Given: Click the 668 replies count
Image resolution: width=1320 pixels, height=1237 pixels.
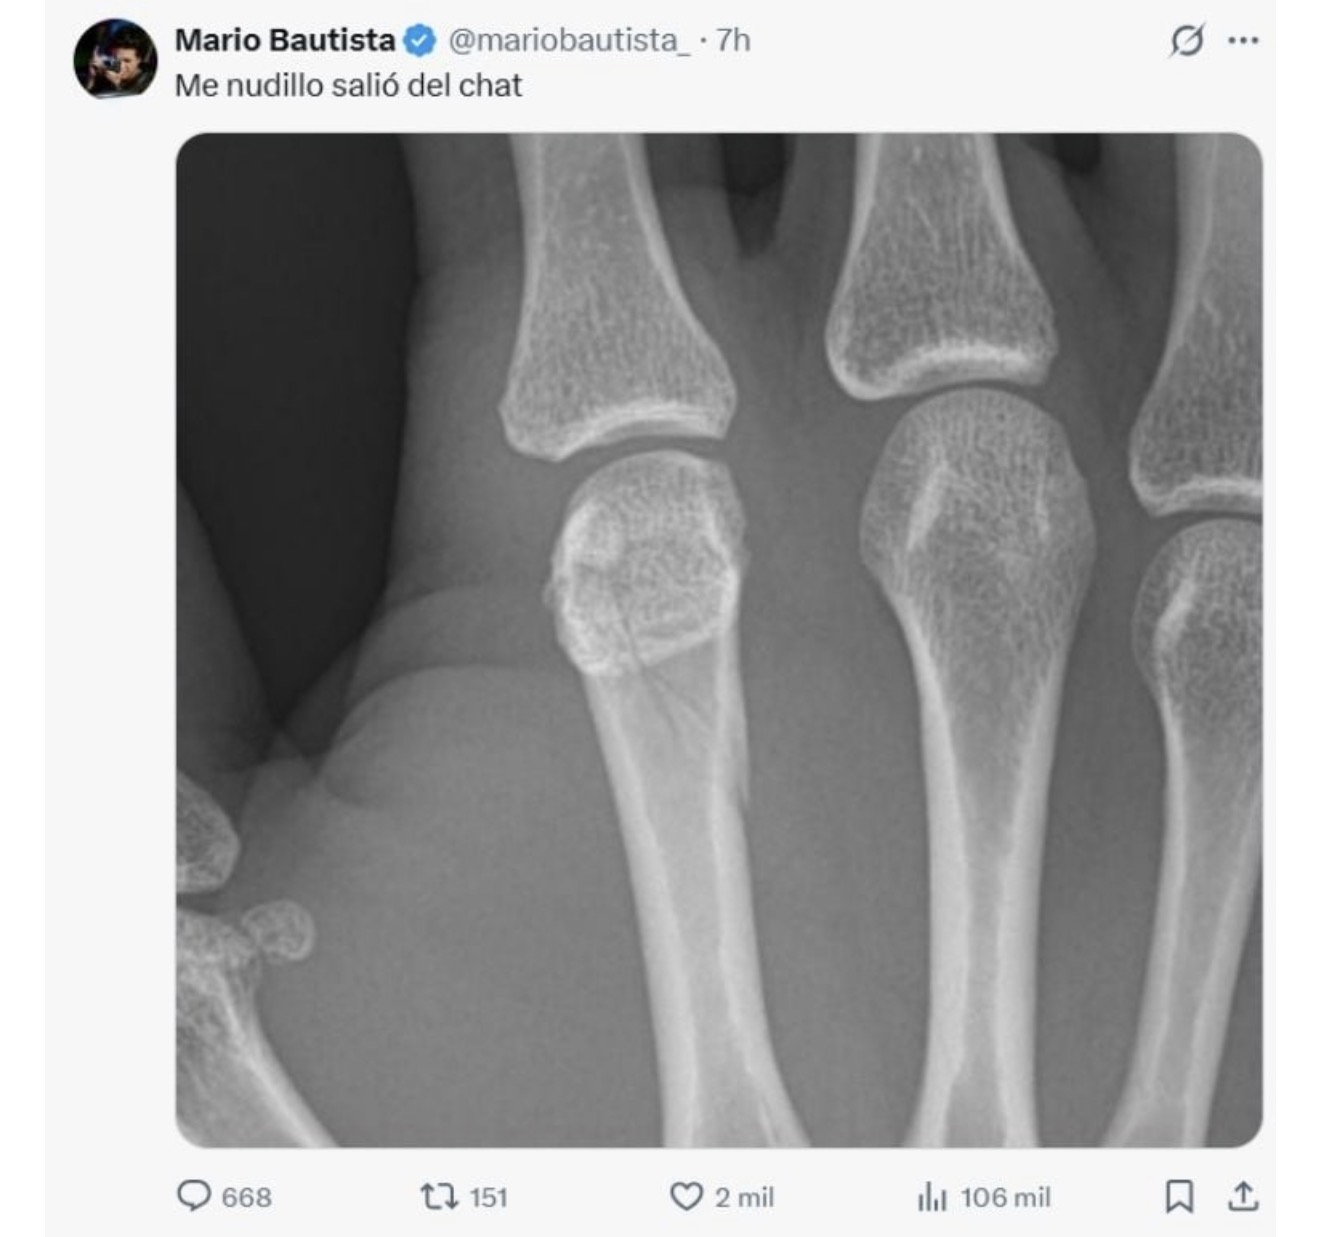Looking at the screenshot, I should 246,1197.
